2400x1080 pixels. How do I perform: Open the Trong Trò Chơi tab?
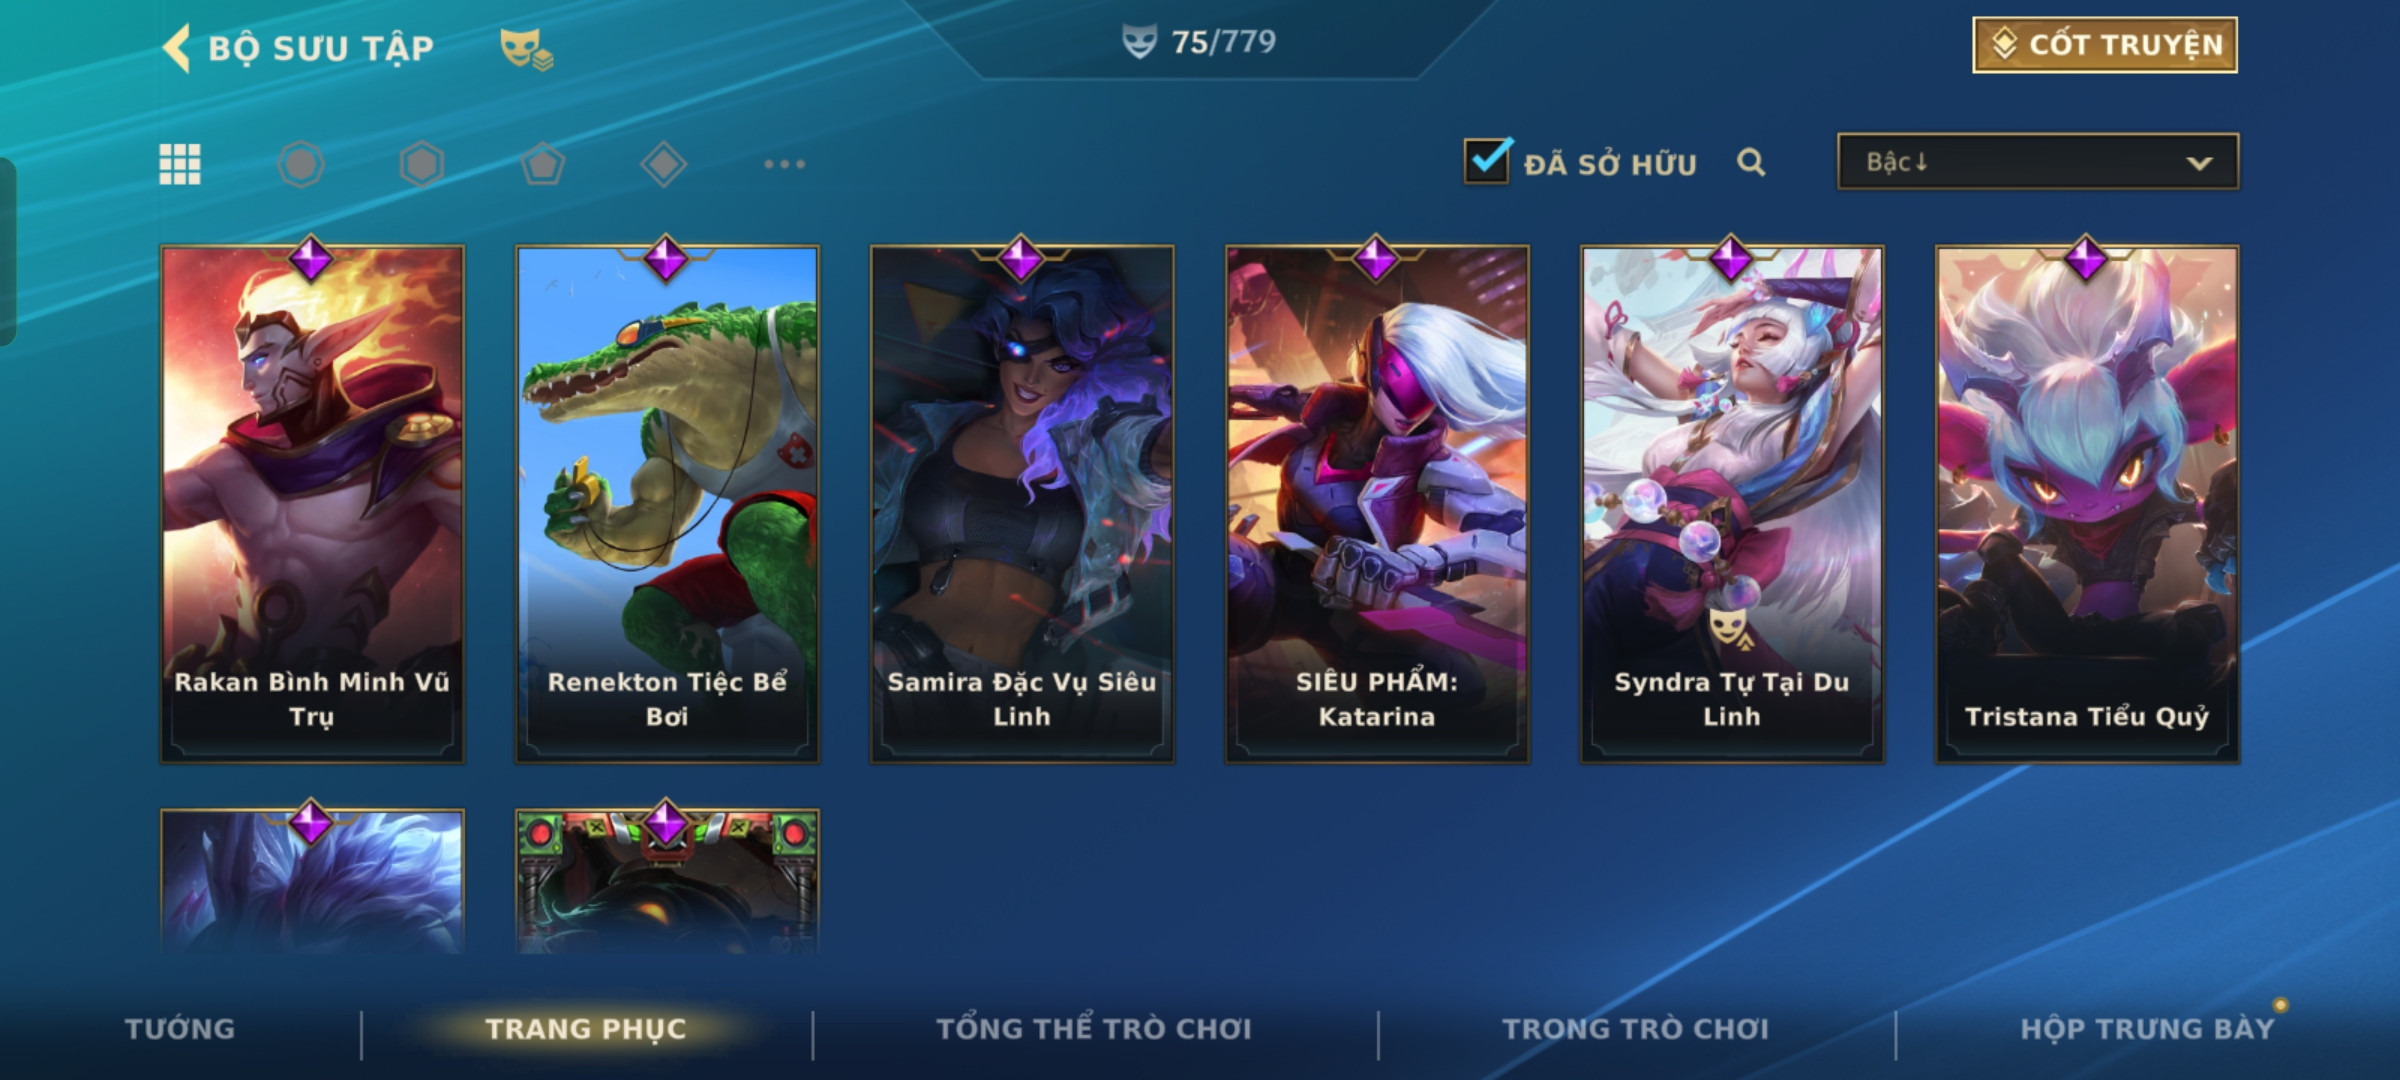[1636, 1029]
